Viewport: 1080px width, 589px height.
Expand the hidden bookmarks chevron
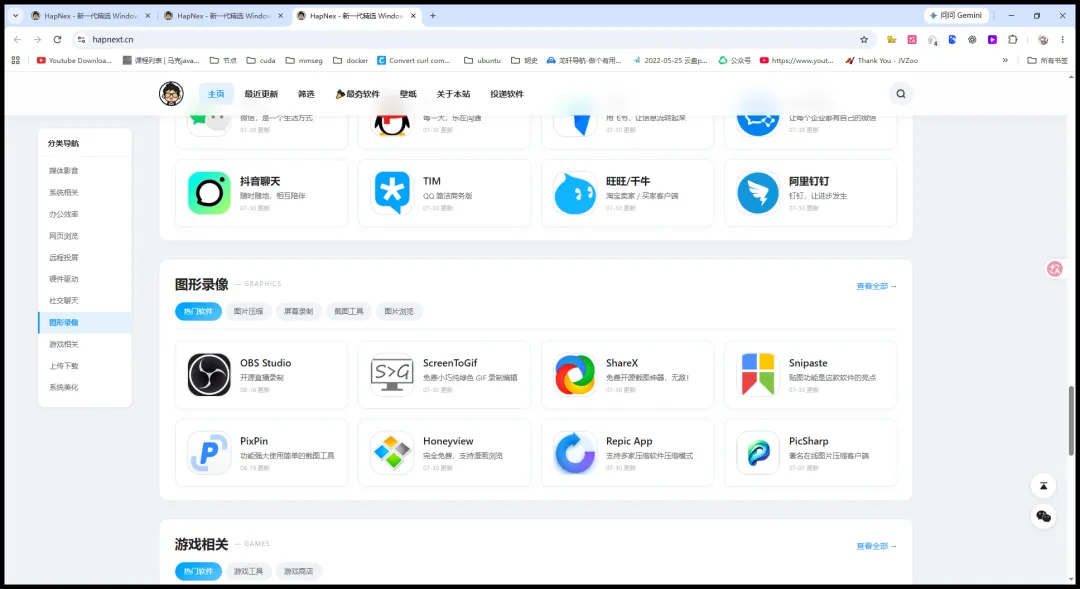(x=1005, y=61)
